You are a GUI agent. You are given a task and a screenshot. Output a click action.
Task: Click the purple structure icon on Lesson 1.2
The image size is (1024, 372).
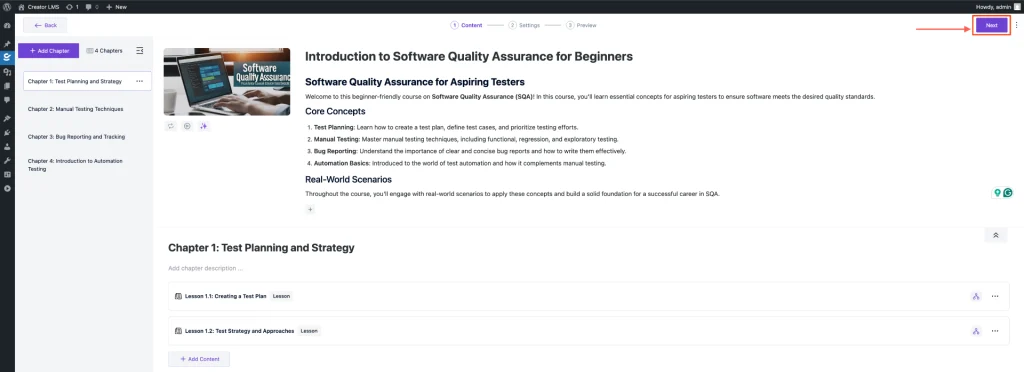976,331
